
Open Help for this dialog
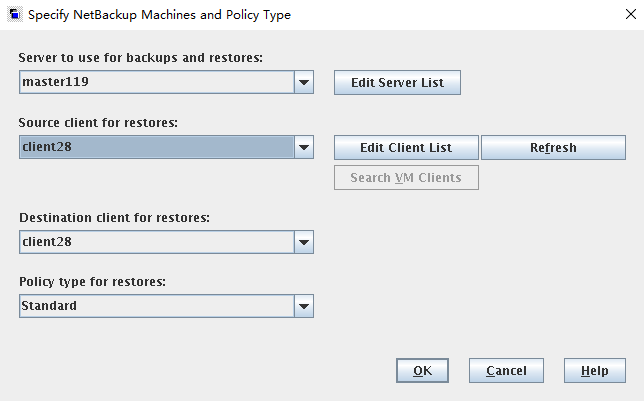[x=594, y=371]
